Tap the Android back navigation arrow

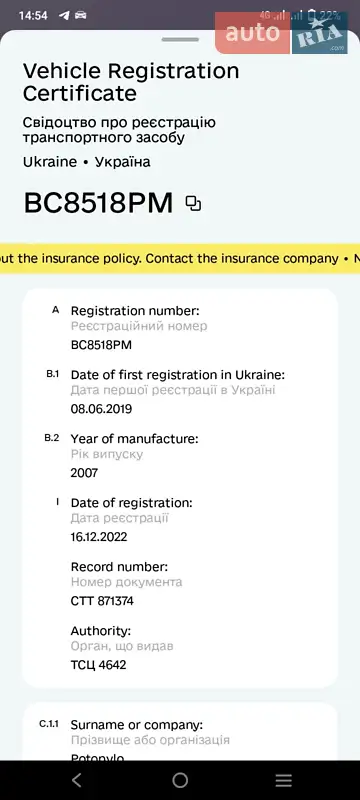[76, 780]
